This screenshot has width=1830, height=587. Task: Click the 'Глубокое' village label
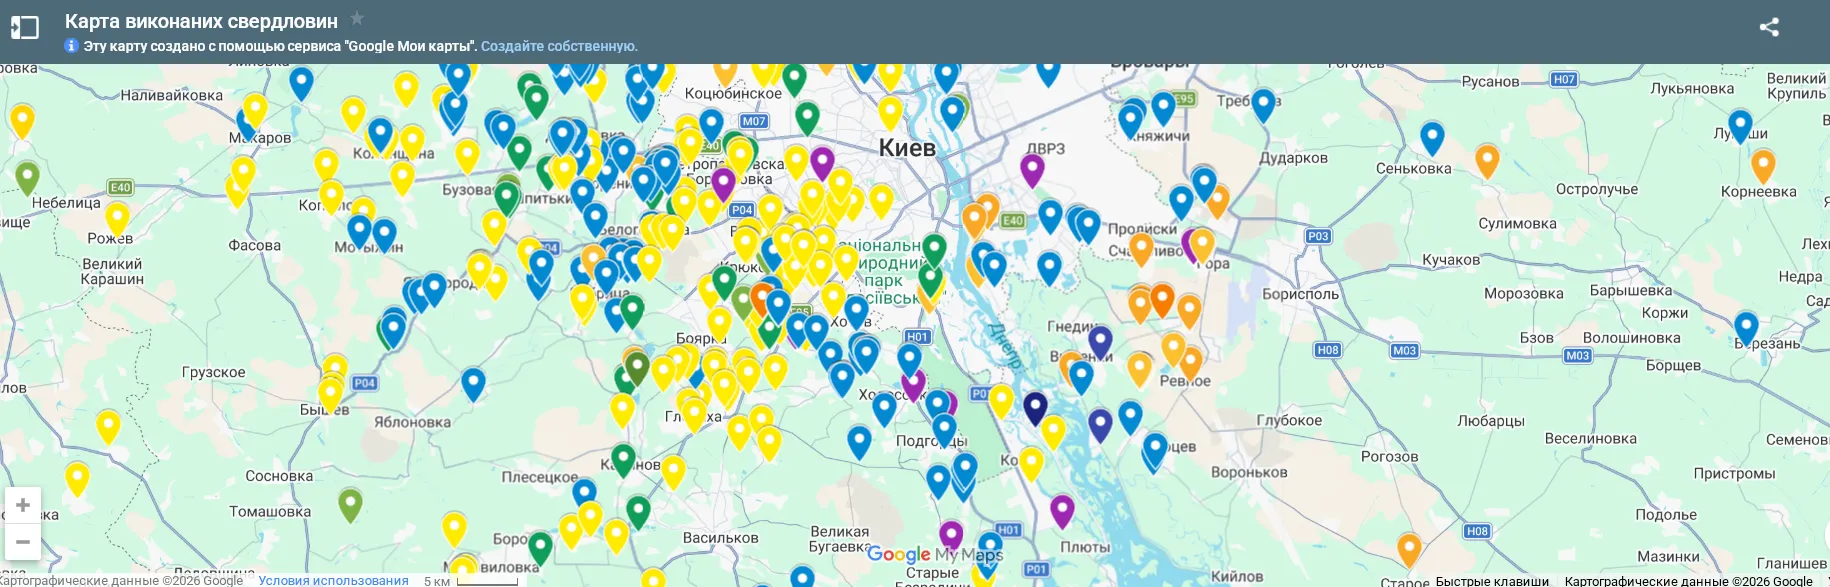[1289, 420]
